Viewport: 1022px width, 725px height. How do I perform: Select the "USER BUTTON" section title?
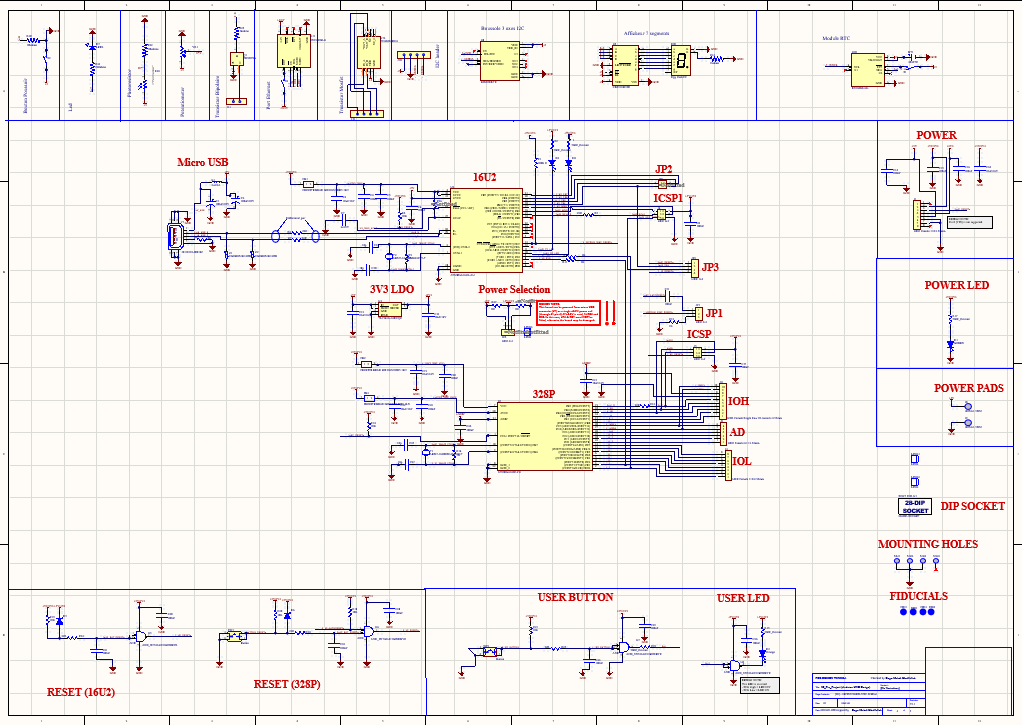coord(575,597)
